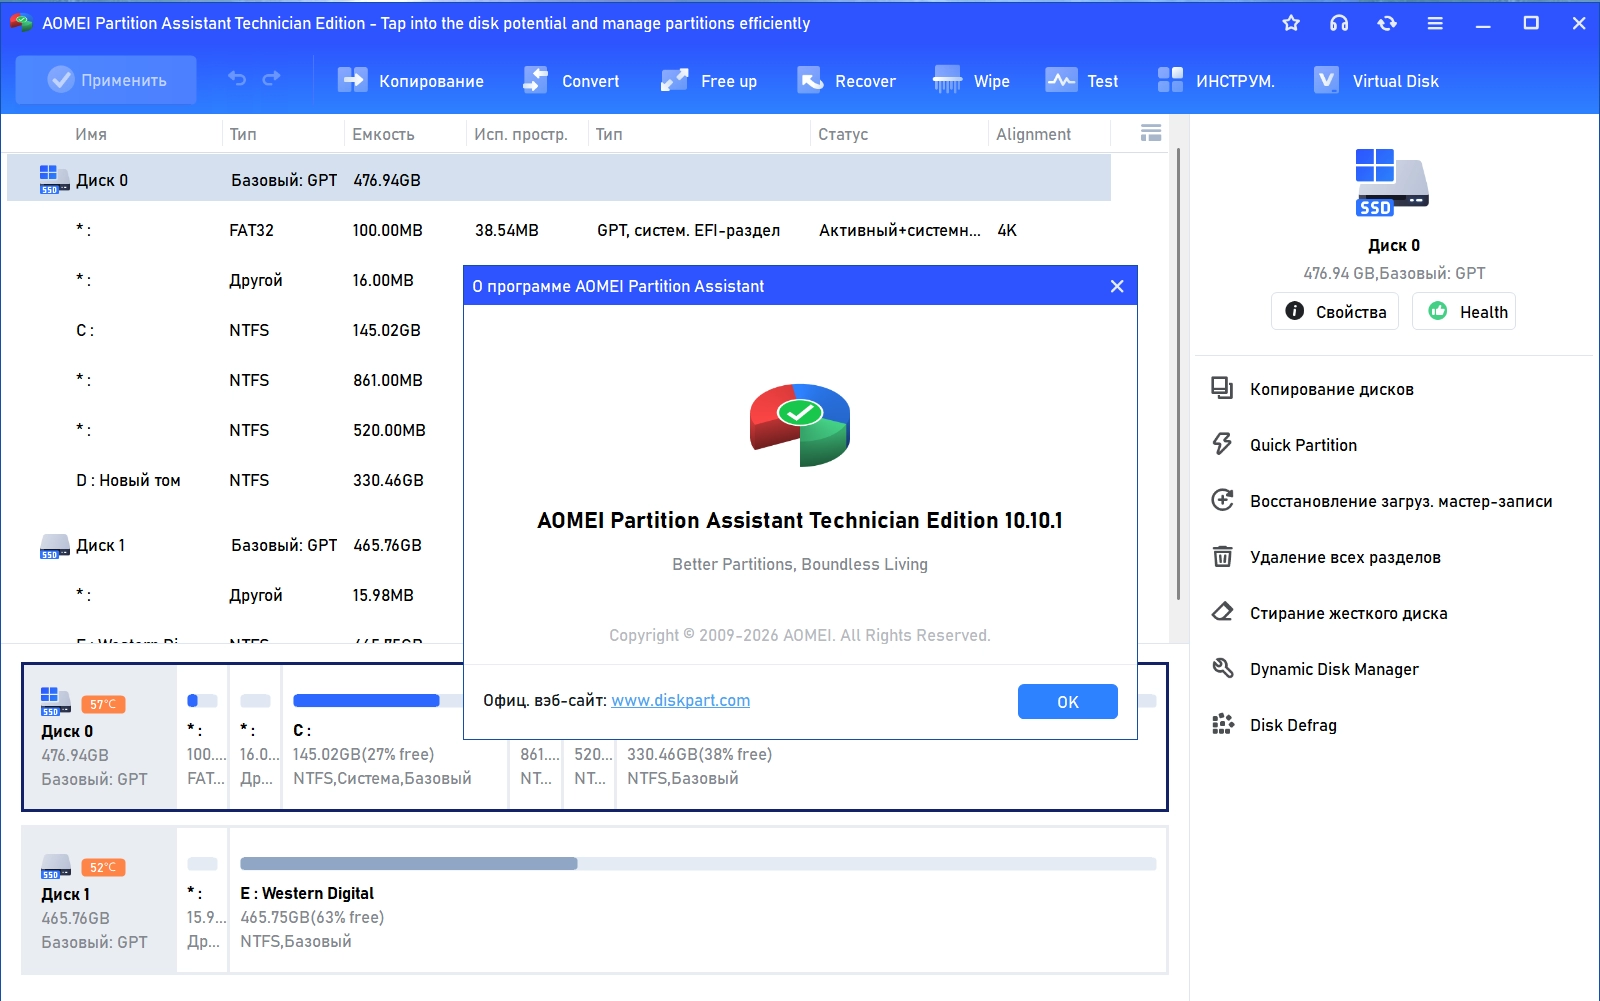Open the hamburger menu in title bar
Viewport: 1600px width, 1001px height.
pyautogui.click(x=1435, y=23)
